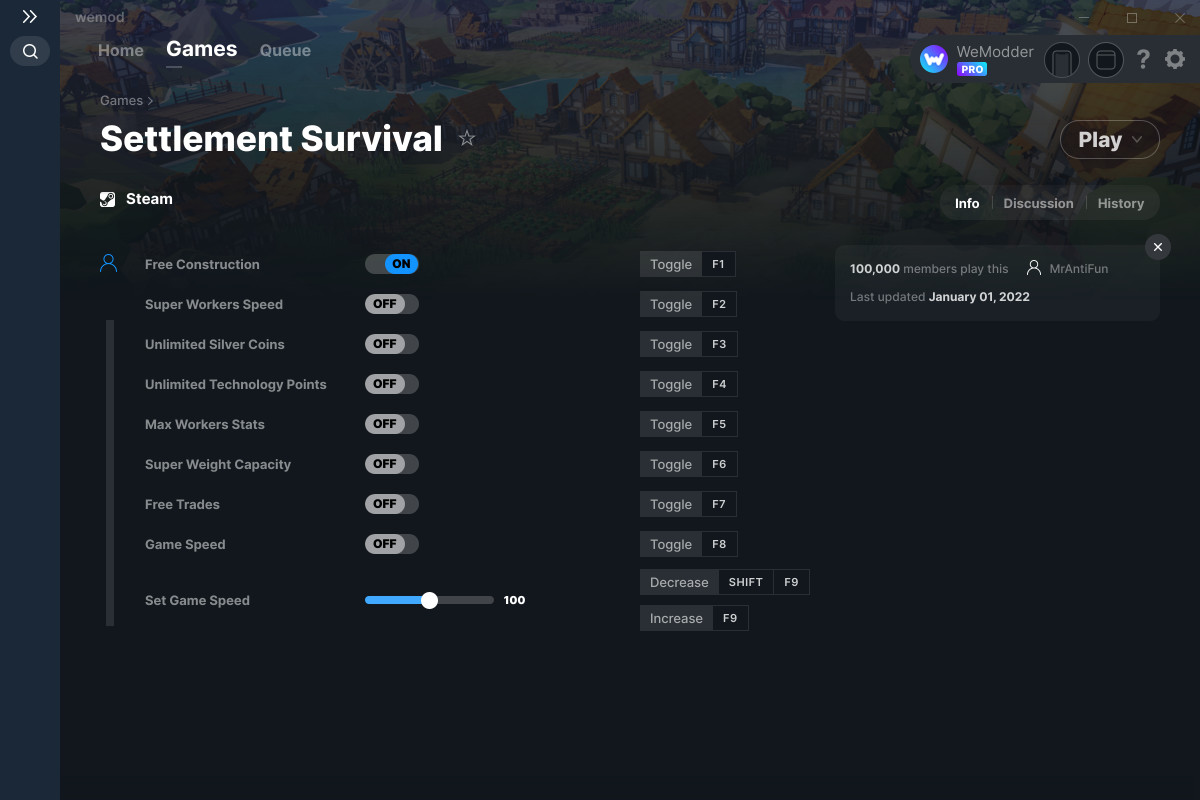Click the '100,000 members play this' text
This screenshot has height=800, width=1200.
point(929,268)
